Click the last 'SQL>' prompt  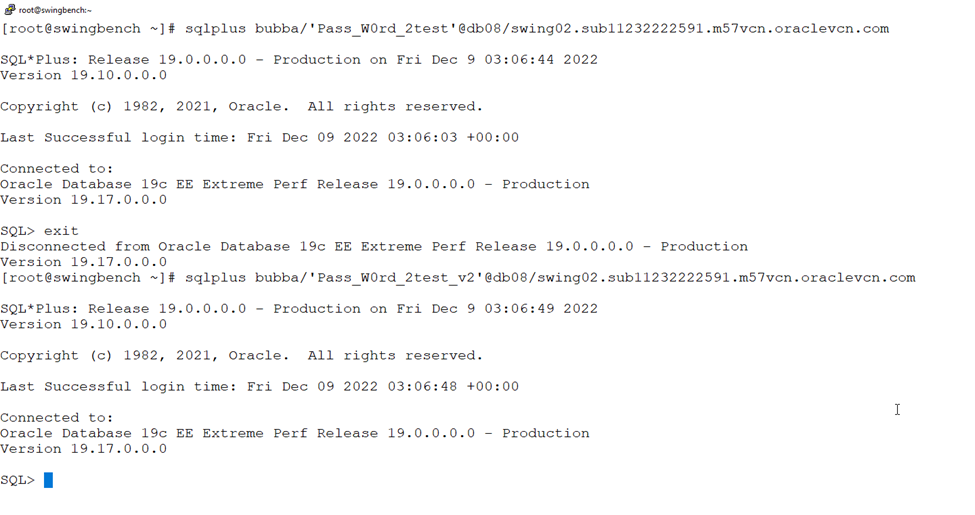click(17, 480)
